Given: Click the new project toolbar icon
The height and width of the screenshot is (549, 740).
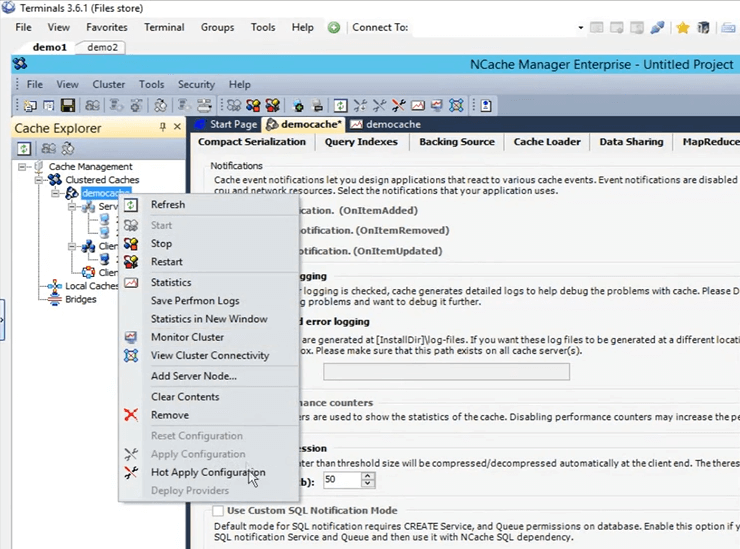Looking at the screenshot, I should [30, 105].
